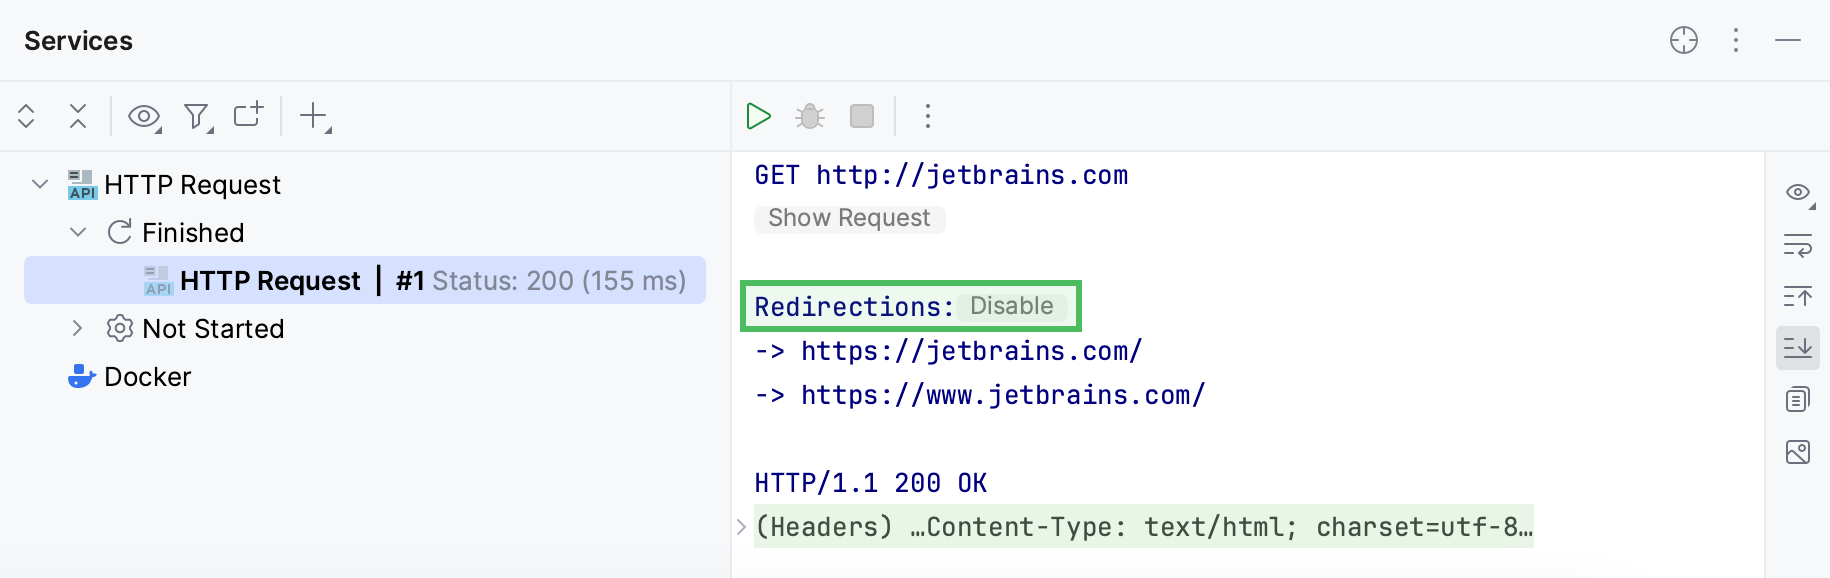Start debugging via the bug icon
Screen dimensions: 1830x578
click(810, 116)
